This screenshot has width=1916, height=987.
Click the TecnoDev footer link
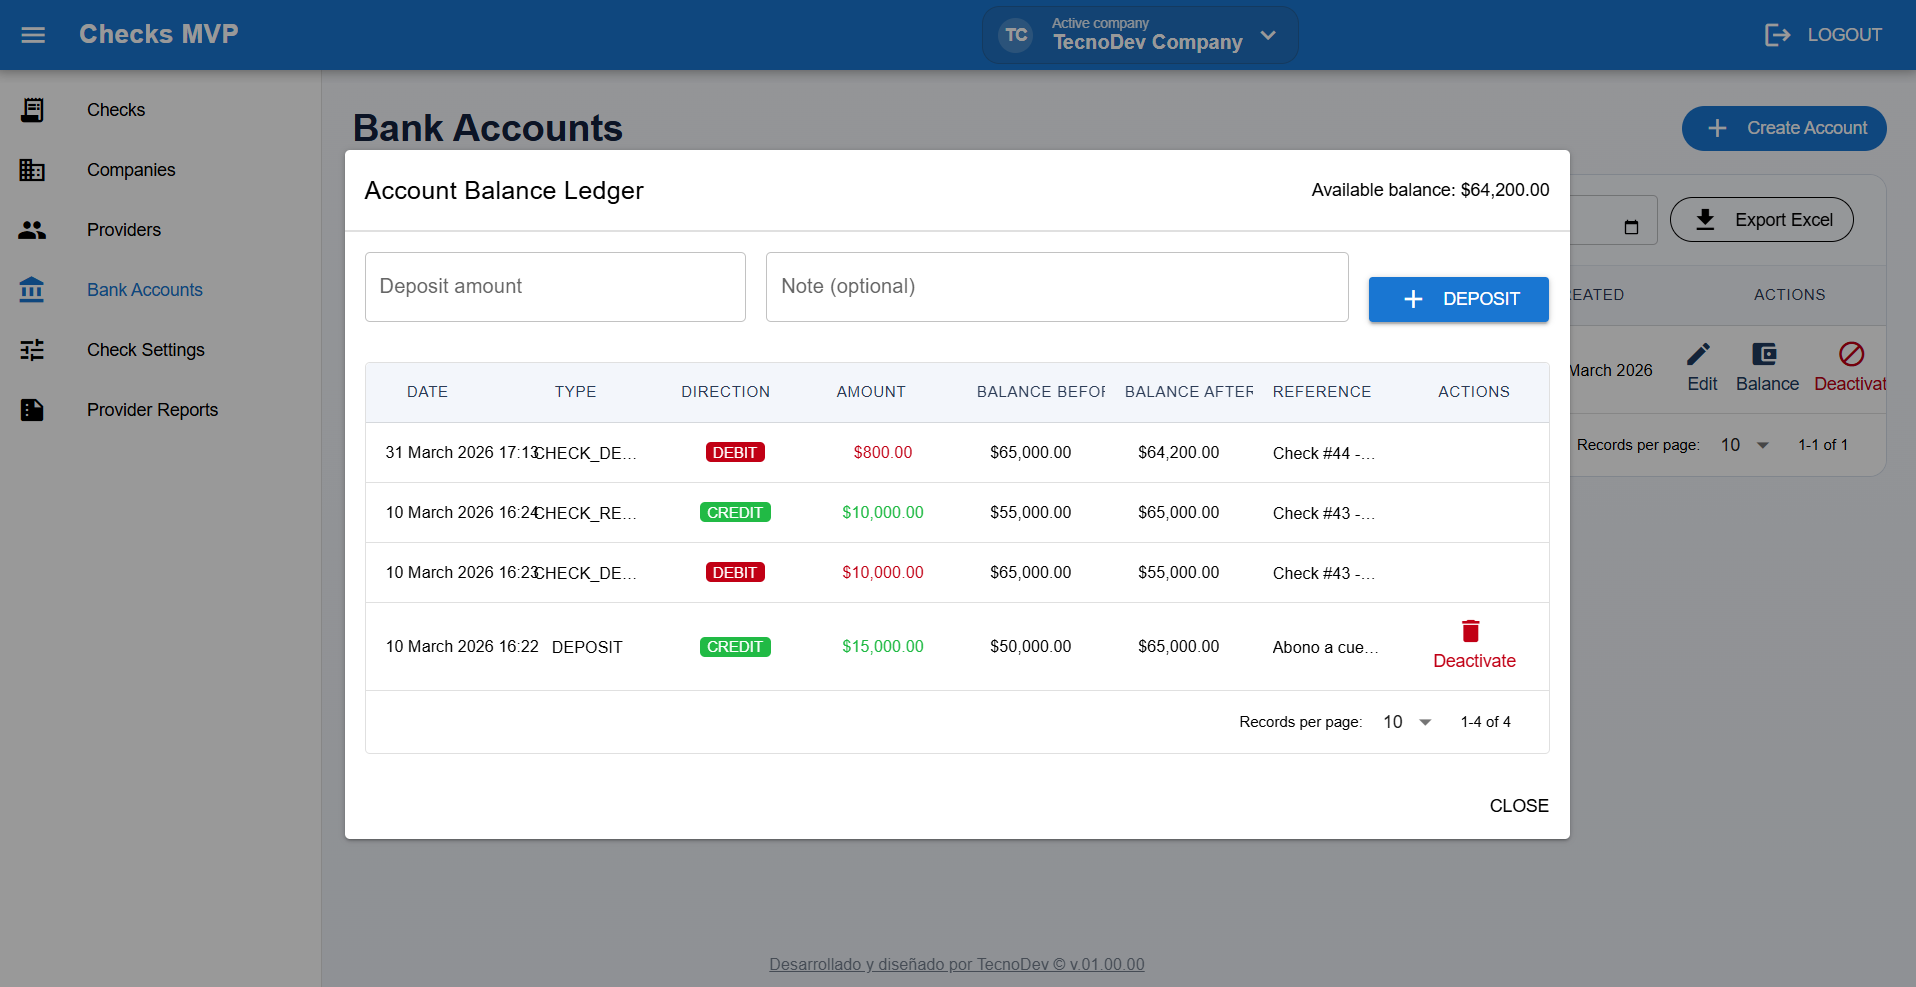click(956, 964)
